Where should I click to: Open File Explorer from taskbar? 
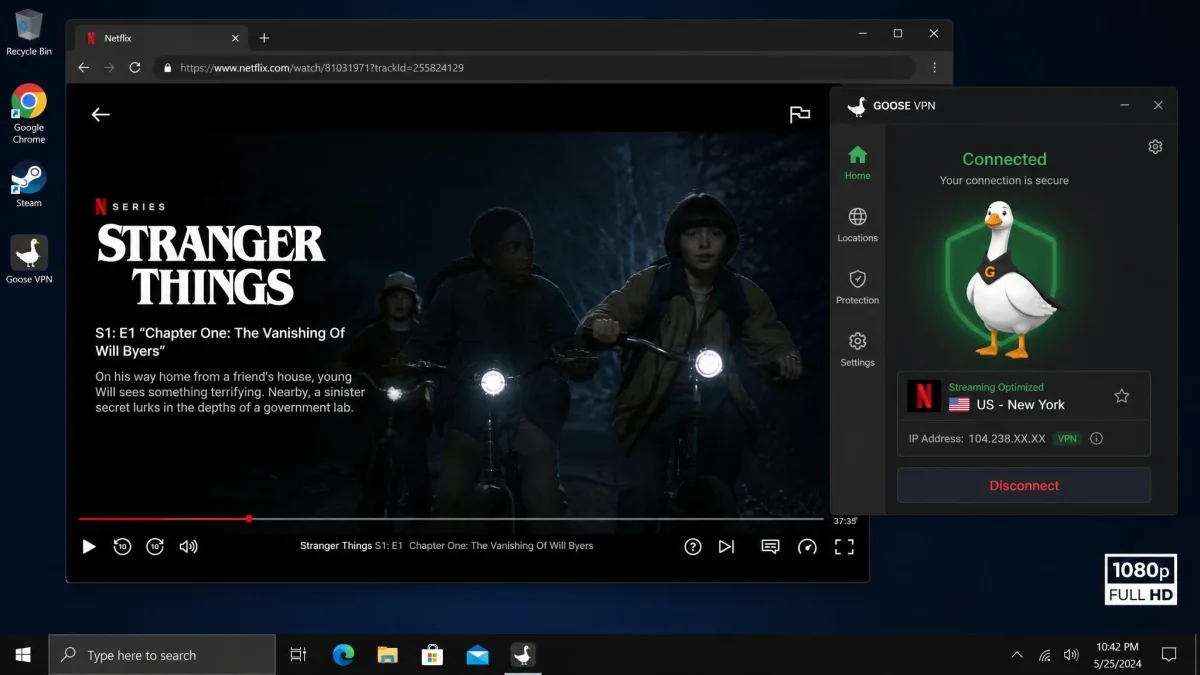pyautogui.click(x=388, y=655)
